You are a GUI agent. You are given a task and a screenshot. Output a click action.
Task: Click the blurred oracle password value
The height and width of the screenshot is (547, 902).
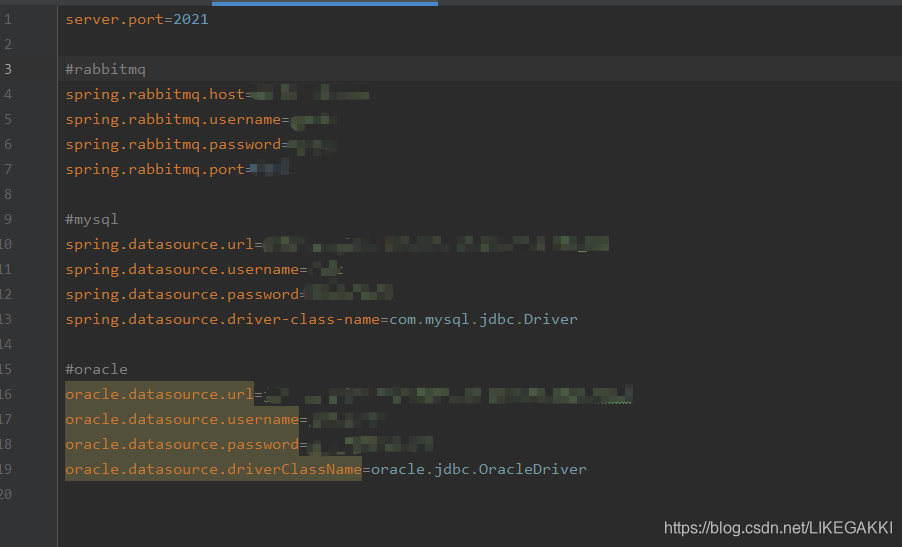pyautogui.click(x=370, y=444)
